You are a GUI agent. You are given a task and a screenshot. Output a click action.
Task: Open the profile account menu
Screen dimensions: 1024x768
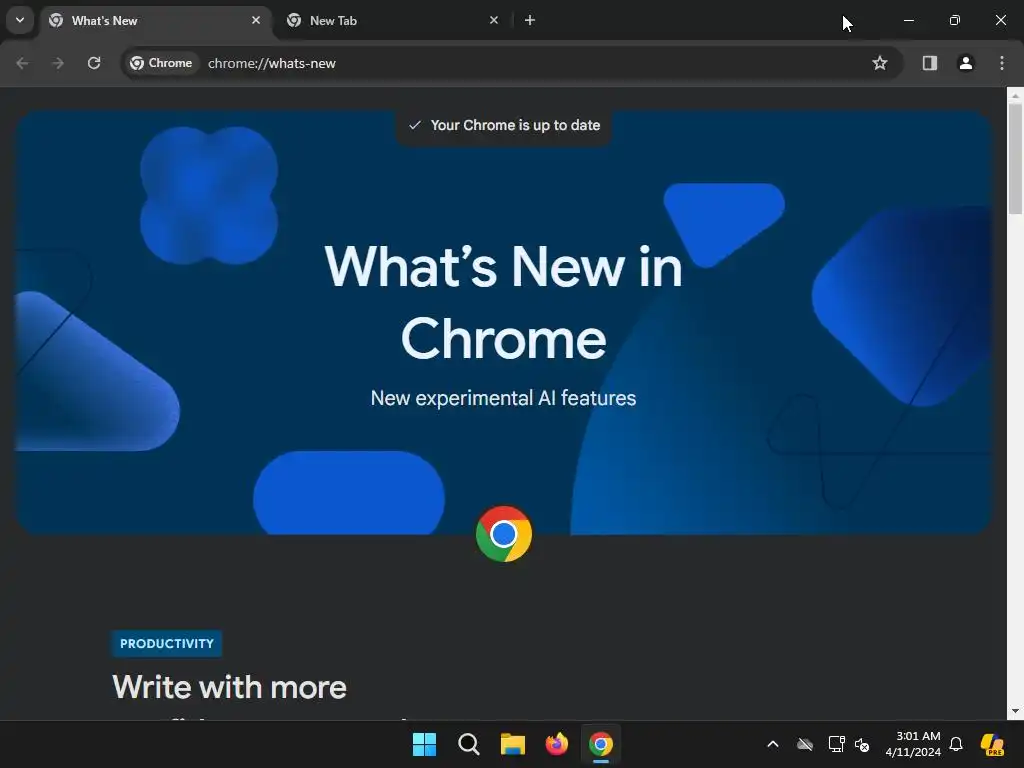click(x=965, y=63)
